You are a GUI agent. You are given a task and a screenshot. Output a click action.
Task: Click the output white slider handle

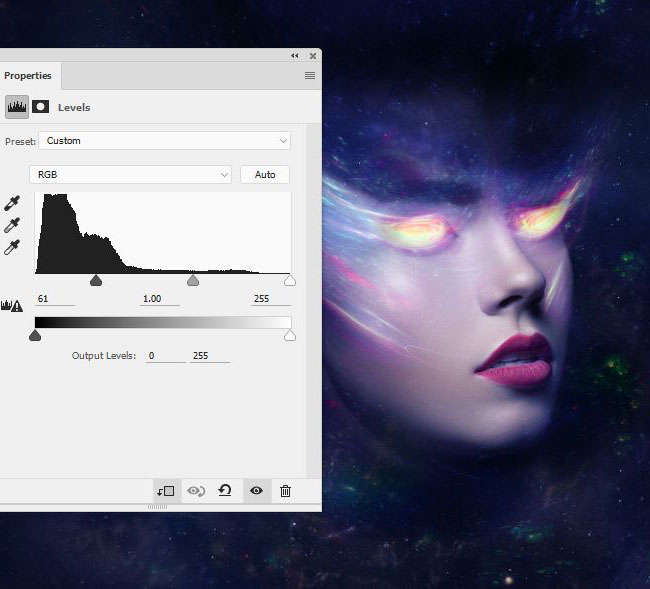[290, 335]
